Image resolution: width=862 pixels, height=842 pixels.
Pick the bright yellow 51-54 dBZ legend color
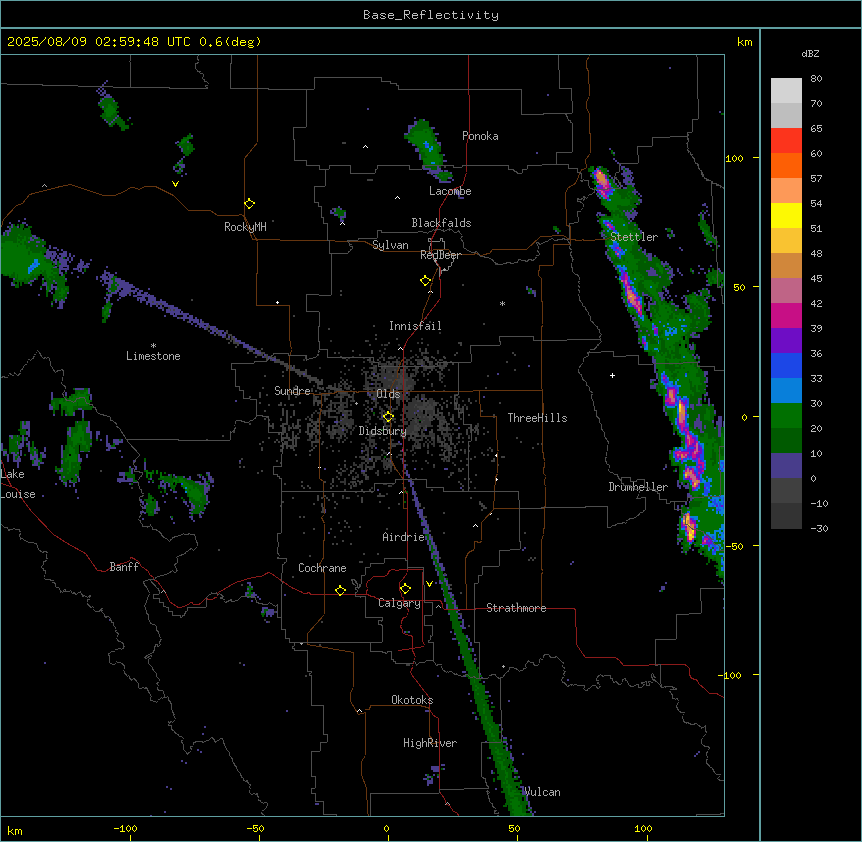(786, 216)
